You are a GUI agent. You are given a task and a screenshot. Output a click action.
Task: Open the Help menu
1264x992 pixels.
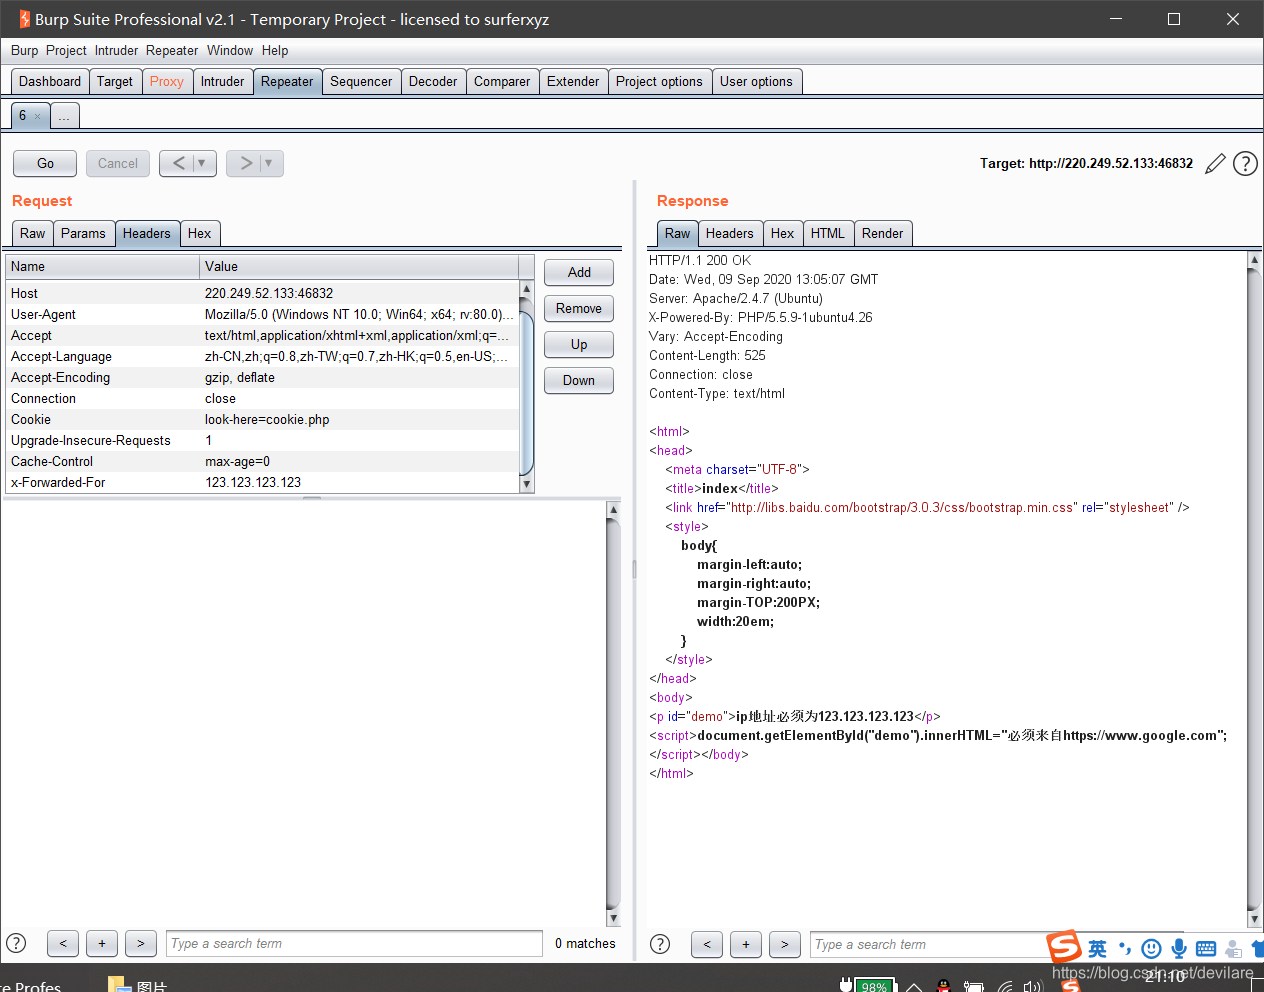pyautogui.click(x=275, y=50)
